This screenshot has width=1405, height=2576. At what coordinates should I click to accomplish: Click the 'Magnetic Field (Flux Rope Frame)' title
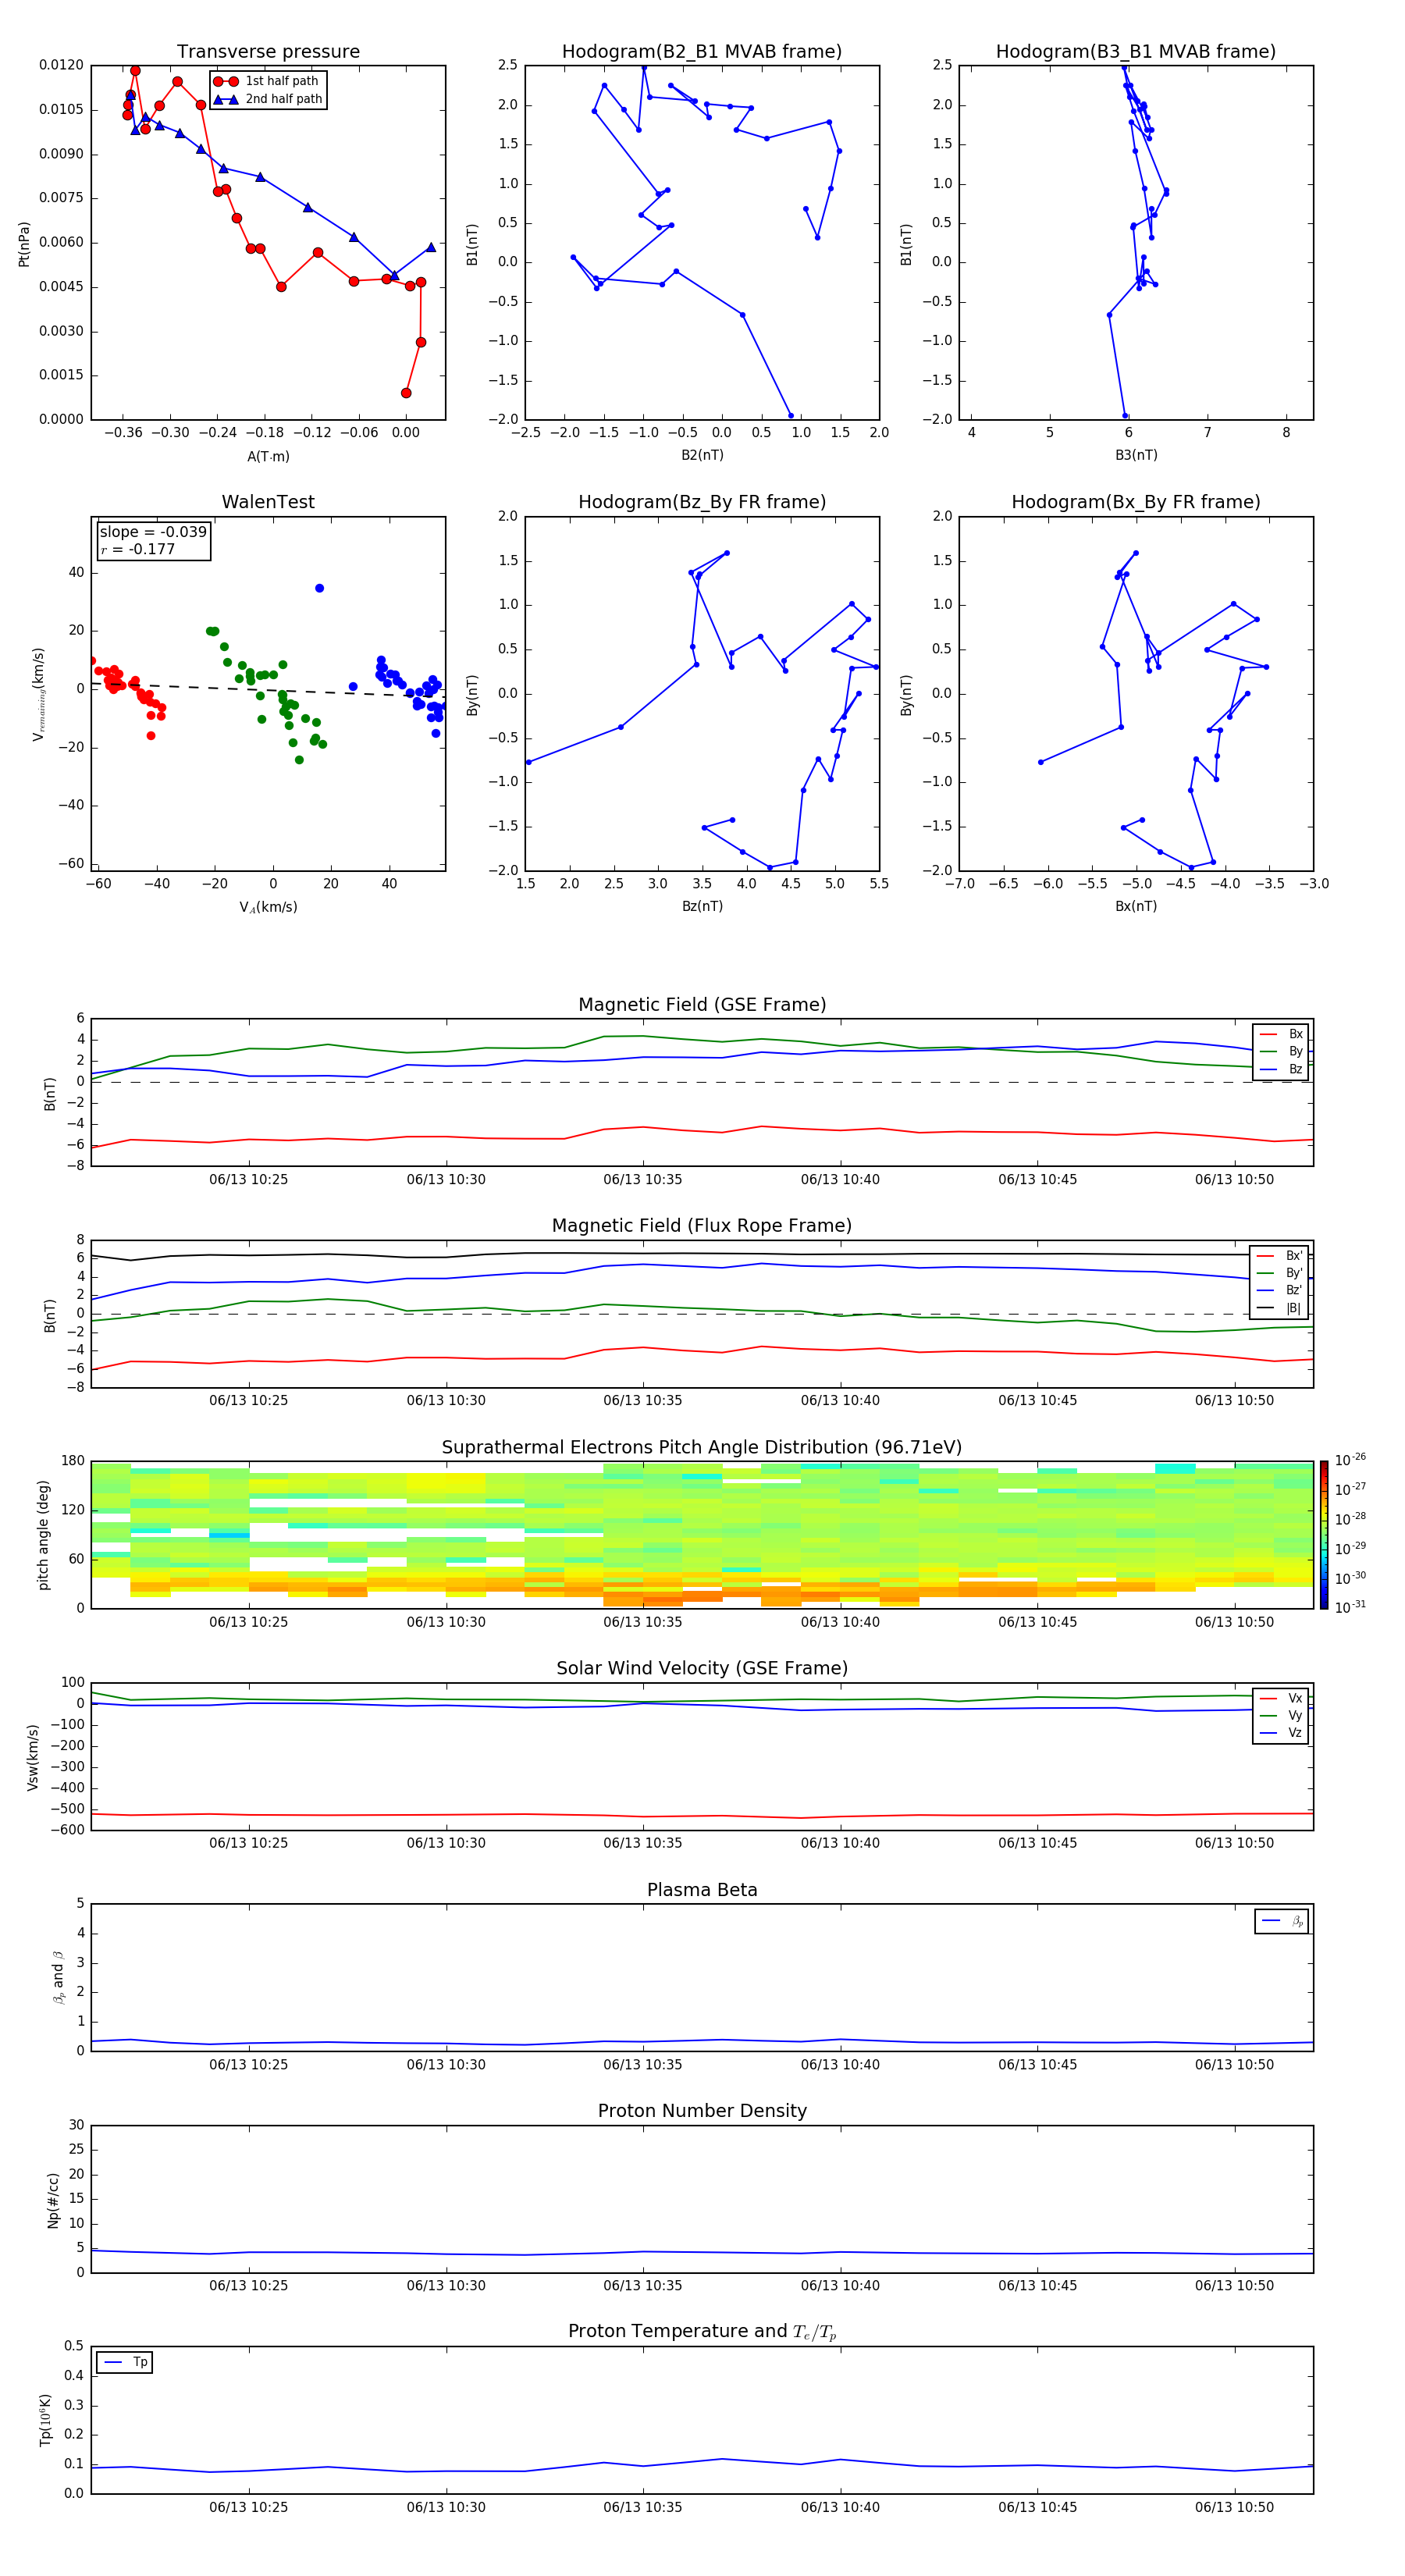click(x=702, y=1226)
